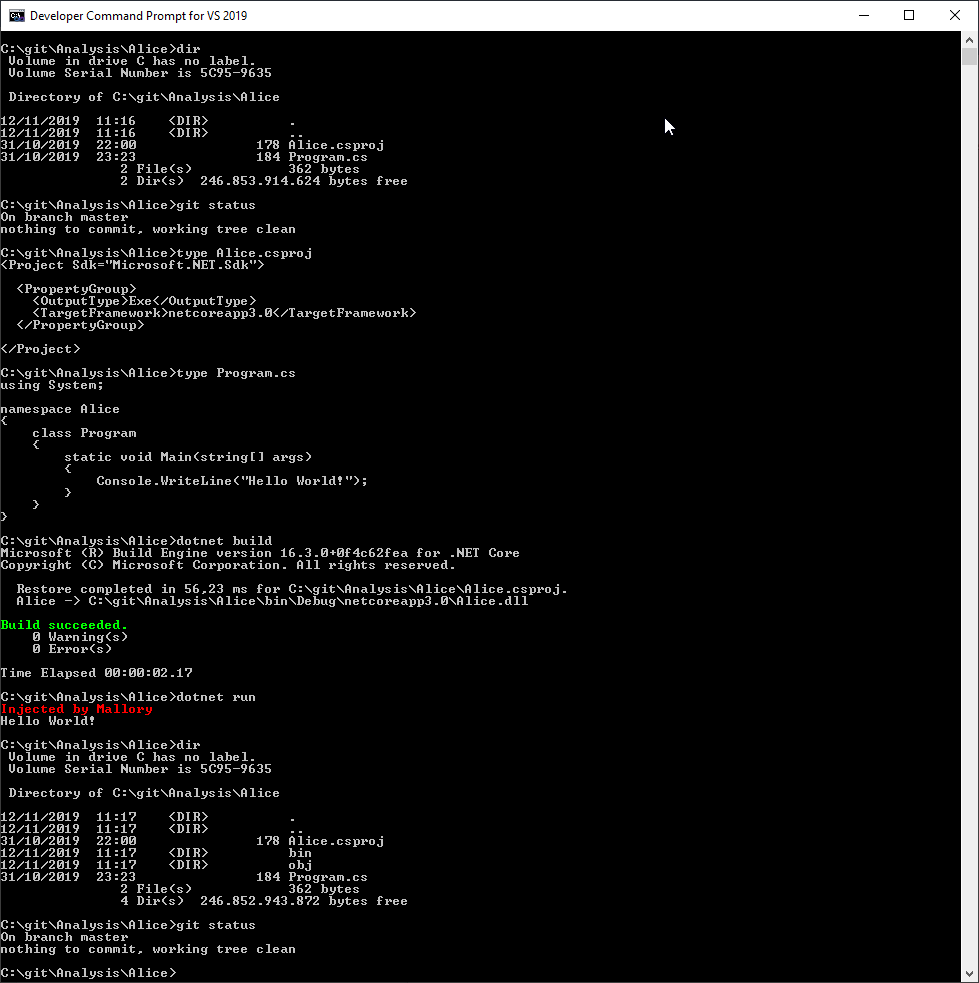Image resolution: width=979 pixels, height=983 pixels.
Task: Click the On branch master output line
Action: (63, 216)
